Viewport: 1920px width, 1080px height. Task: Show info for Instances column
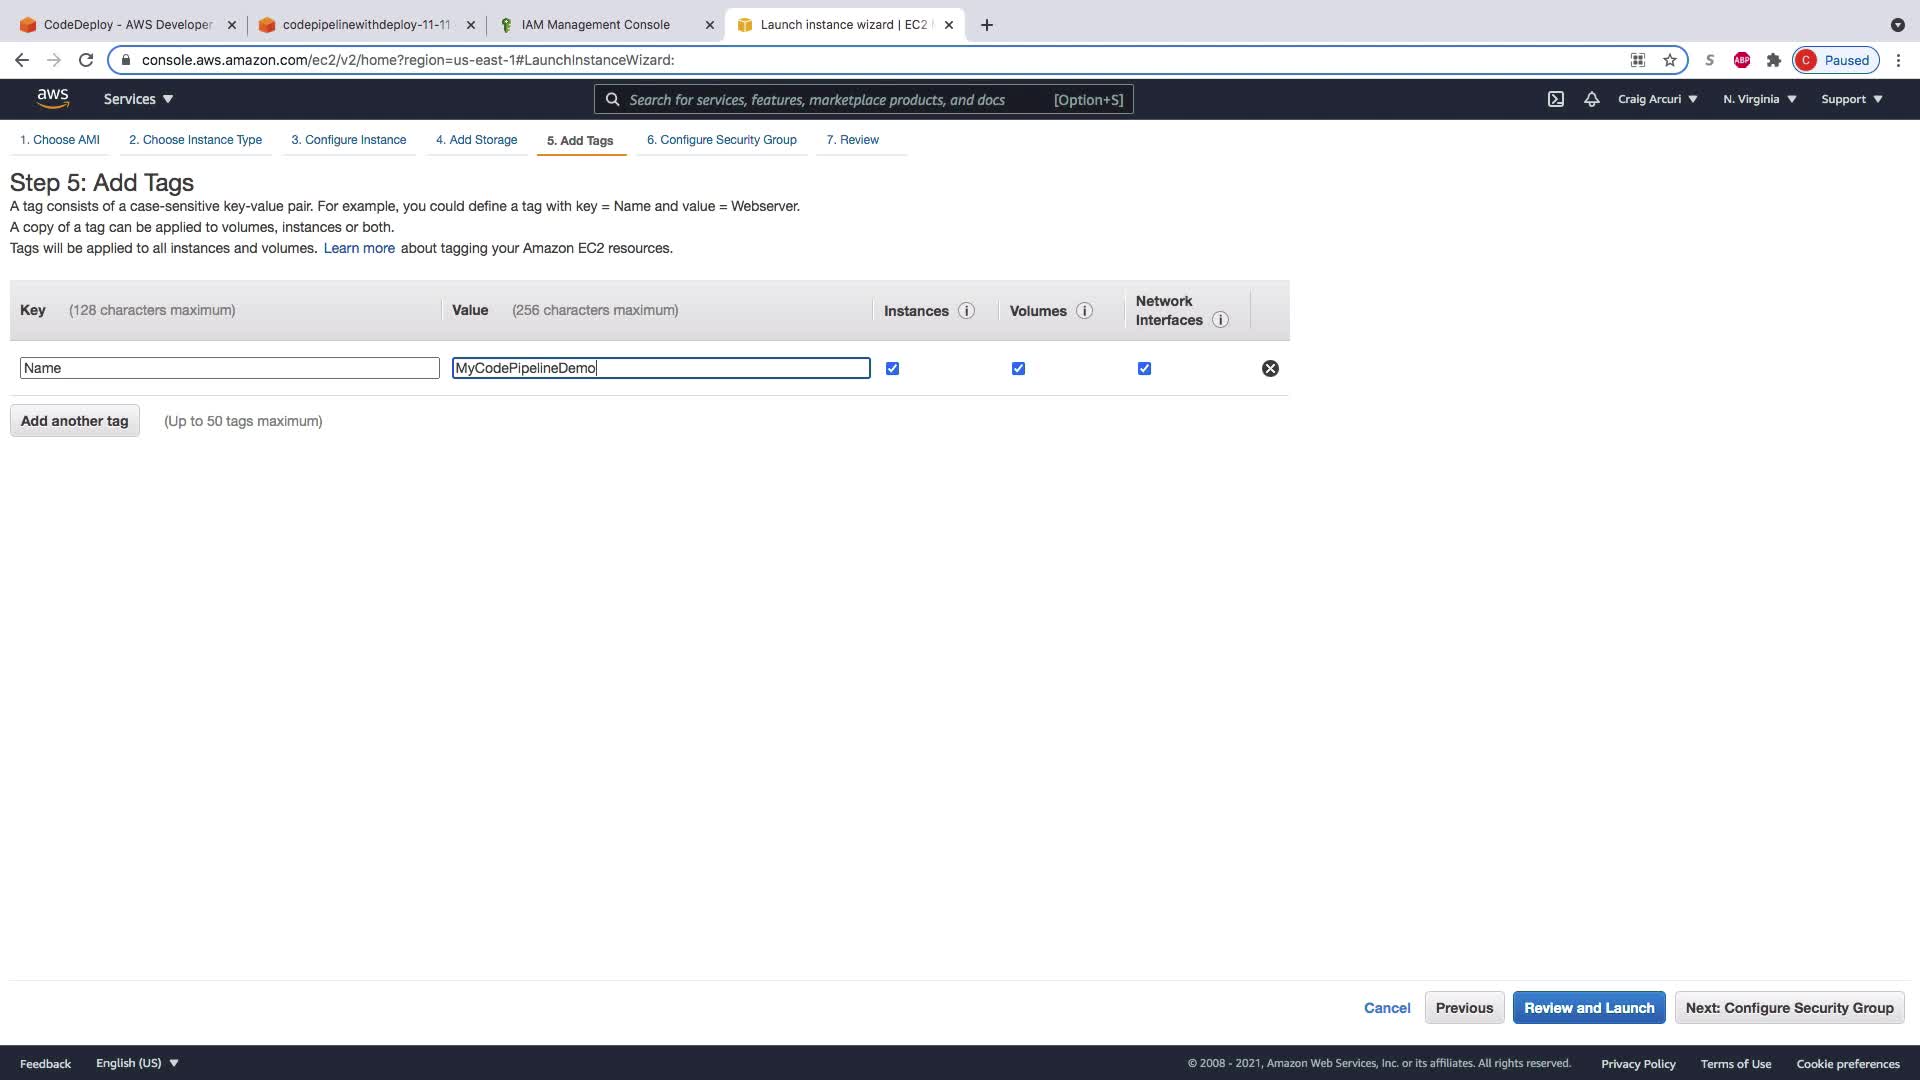point(966,311)
